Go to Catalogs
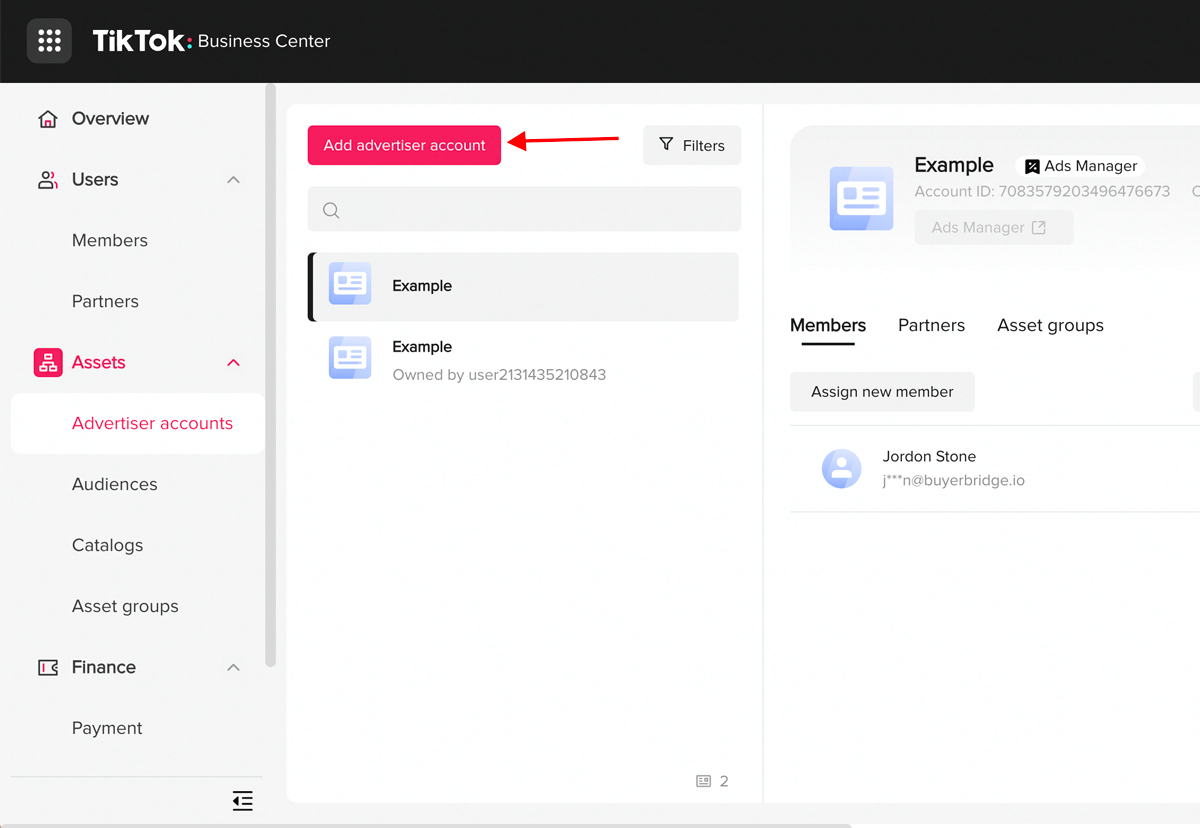 tap(108, 546)
